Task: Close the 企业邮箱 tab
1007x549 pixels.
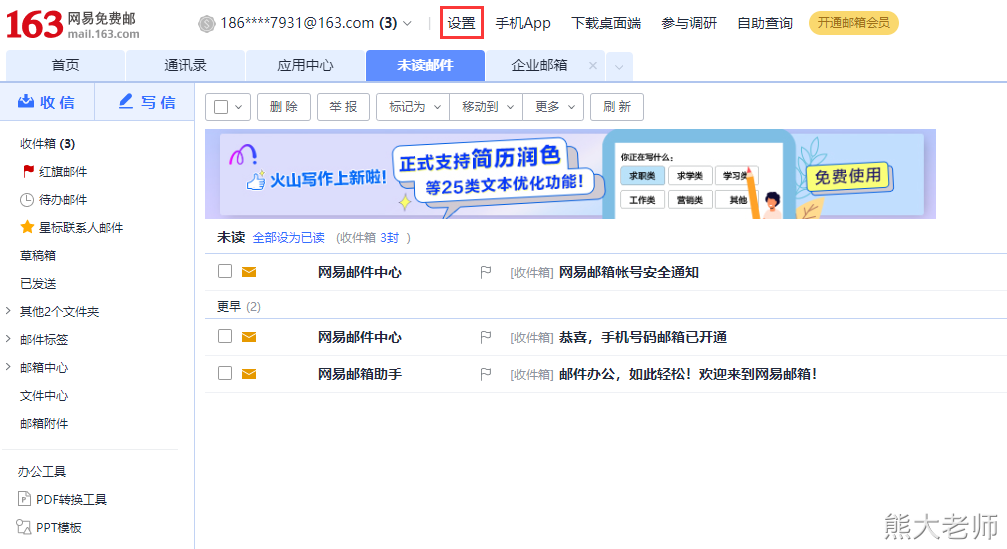Action: click(593, 65)
